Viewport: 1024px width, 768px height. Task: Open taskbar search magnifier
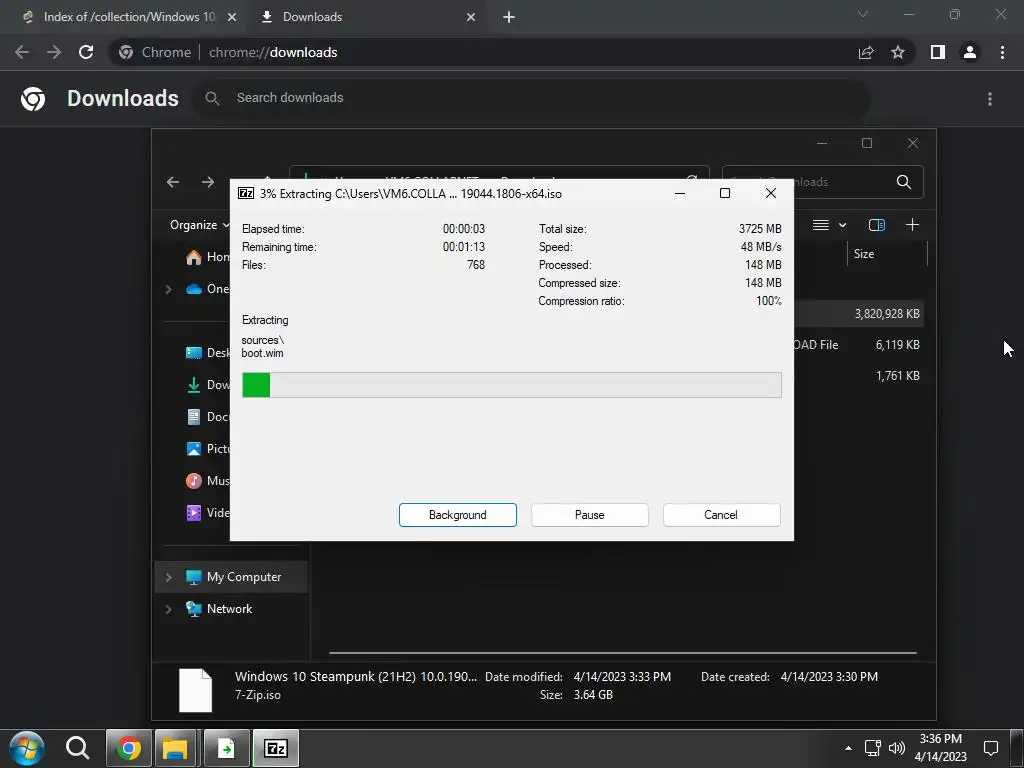[77, 748]
